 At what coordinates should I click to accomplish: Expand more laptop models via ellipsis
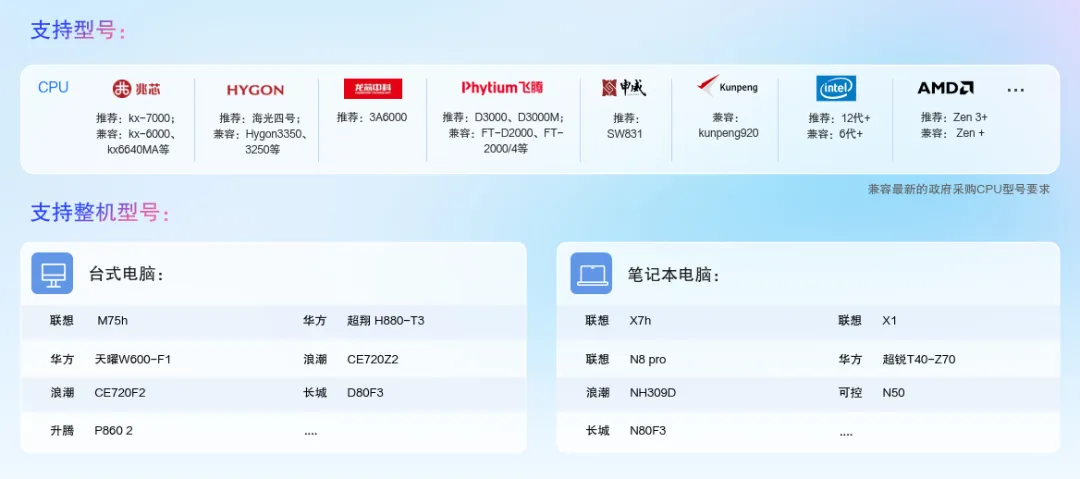(846, 431)
